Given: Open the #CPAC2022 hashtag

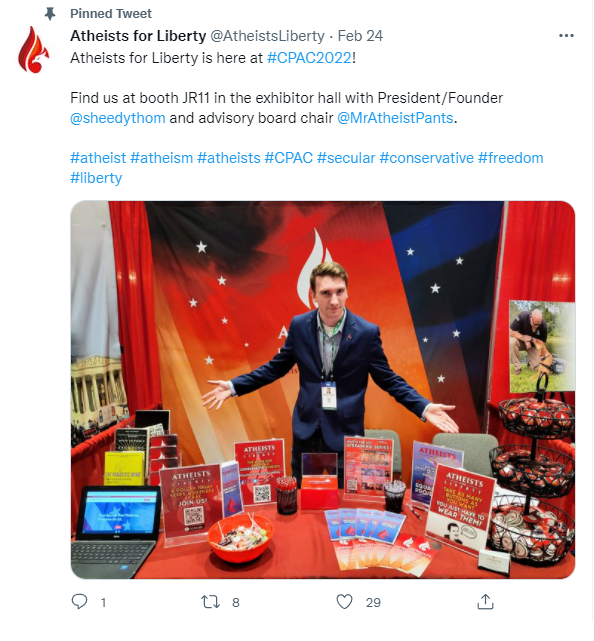Looking at the screenshot, I should [309, 58].
